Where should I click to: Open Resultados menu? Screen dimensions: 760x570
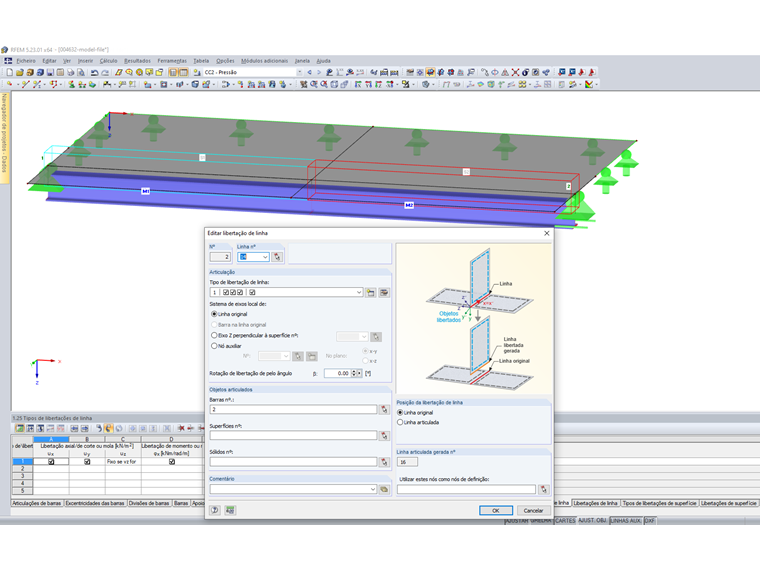click(x=137, y=61)
